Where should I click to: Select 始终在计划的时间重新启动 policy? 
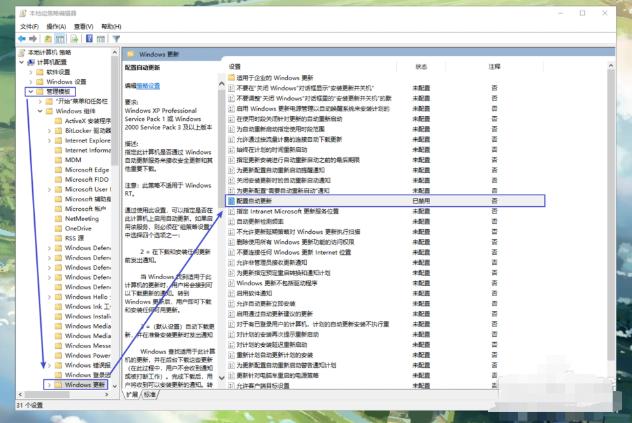click(272, 150)
